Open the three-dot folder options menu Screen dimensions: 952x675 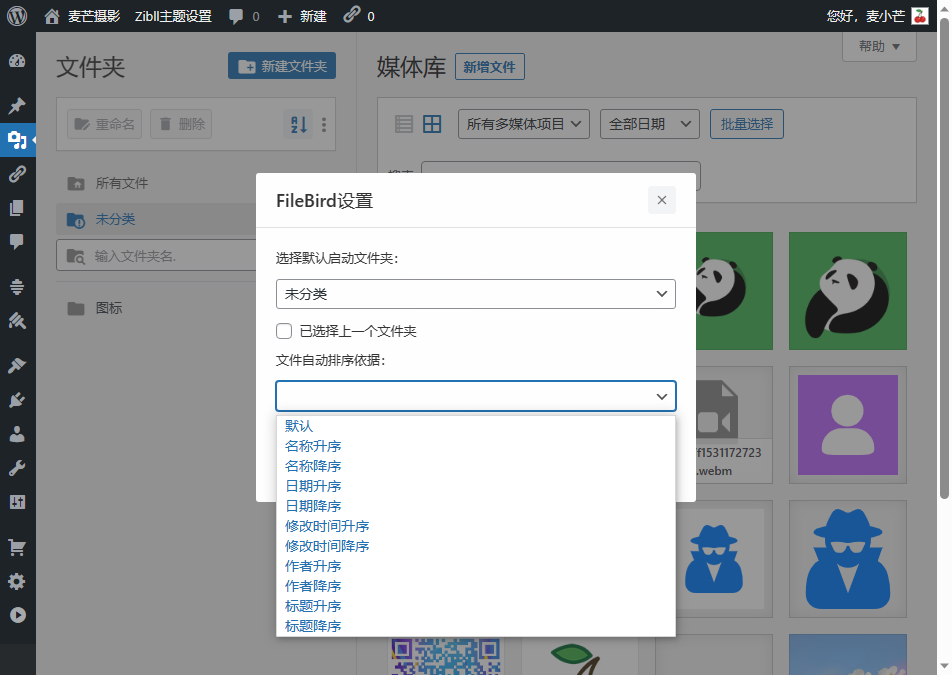coord(324,124)
